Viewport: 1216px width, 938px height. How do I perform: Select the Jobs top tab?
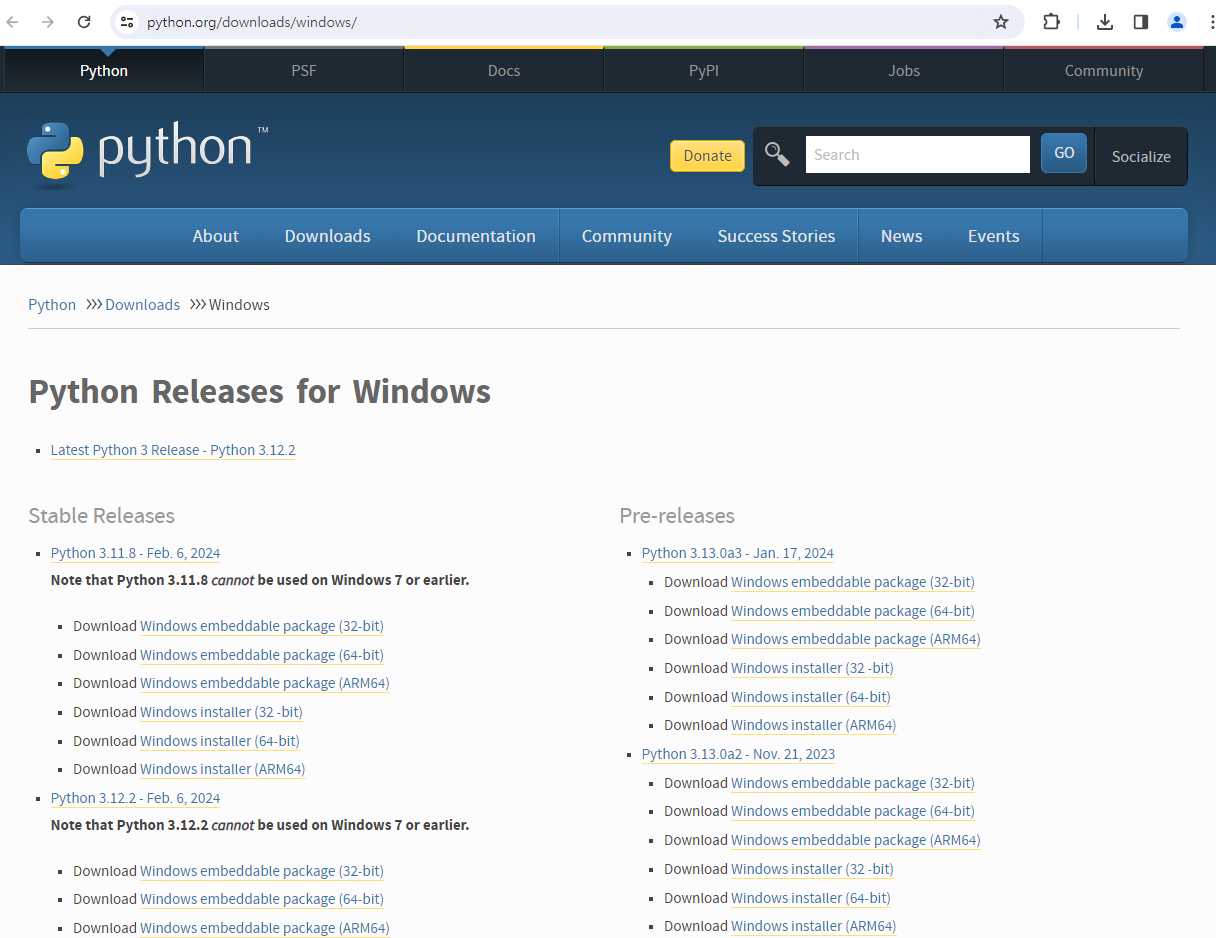coord(904,71)
